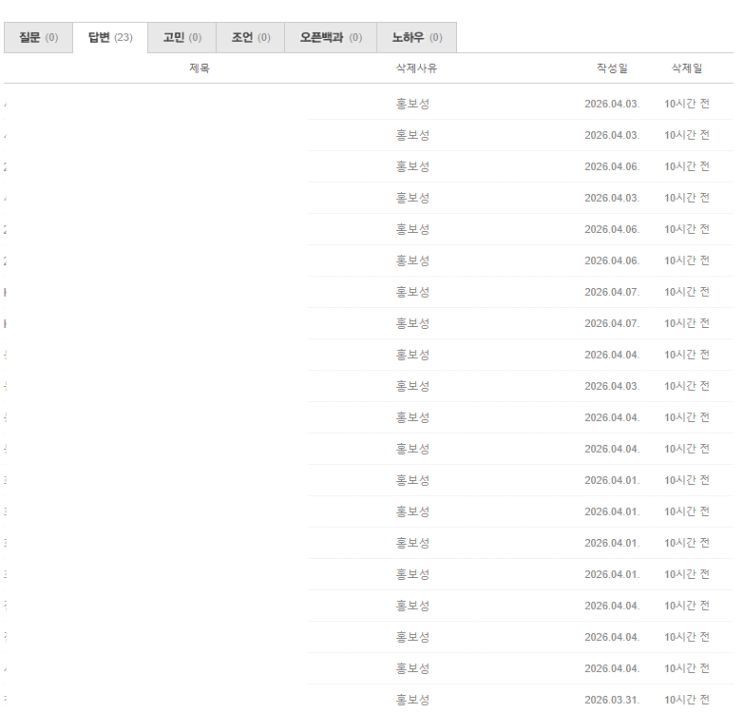Click 홍보성 in the 2026.03.31. row
Image resolution: width=743 pixels, height=713 pixels.
[413, 700]
